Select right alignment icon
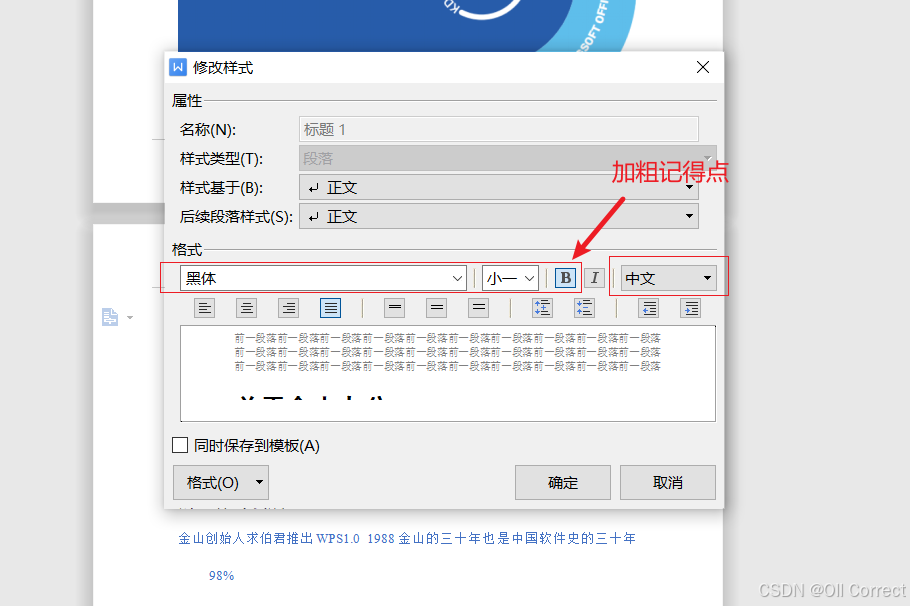The width and height of the screenshot is (910, 606). [288, 308]
